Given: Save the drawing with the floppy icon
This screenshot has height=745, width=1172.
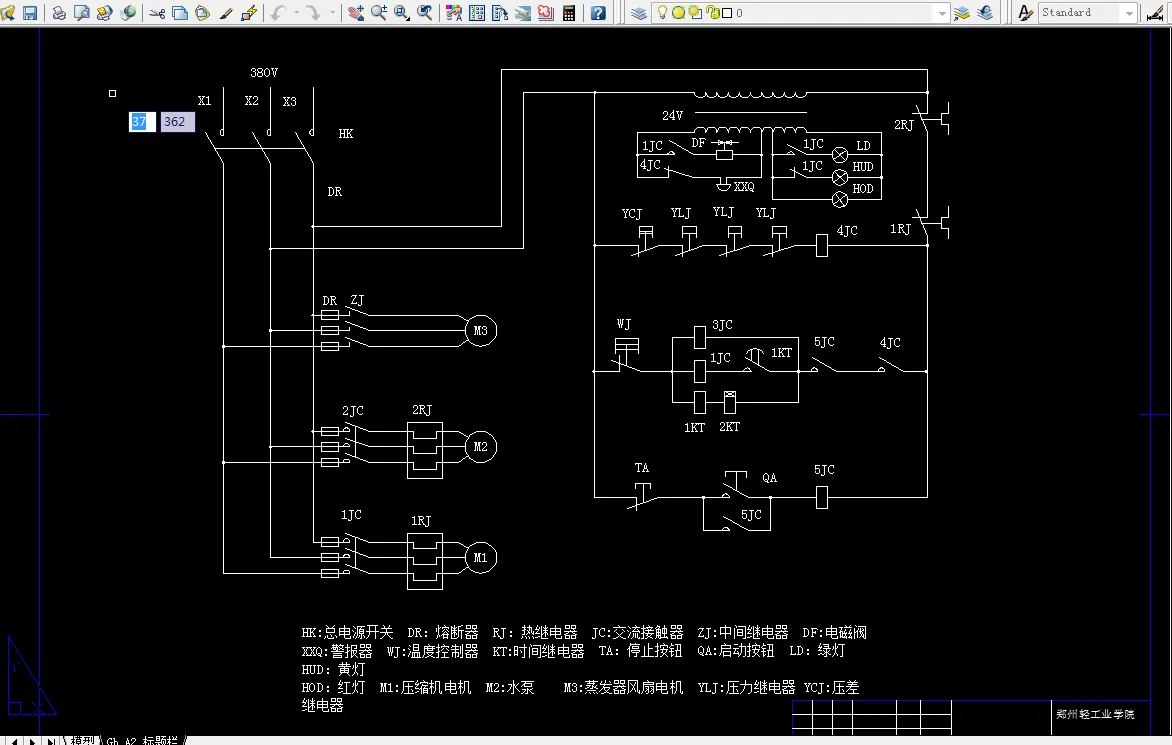Looking at the screenshot, I should click(30, 12).
